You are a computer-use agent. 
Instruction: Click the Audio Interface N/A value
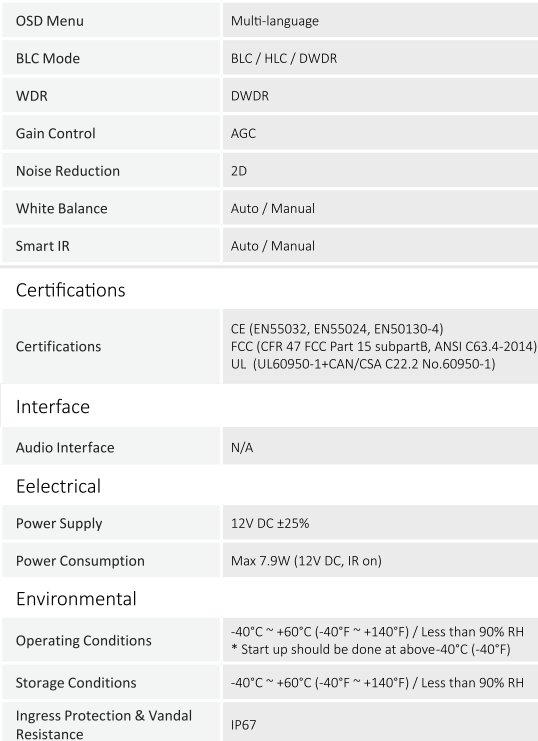pyautogui.click(x=242, y=447)
